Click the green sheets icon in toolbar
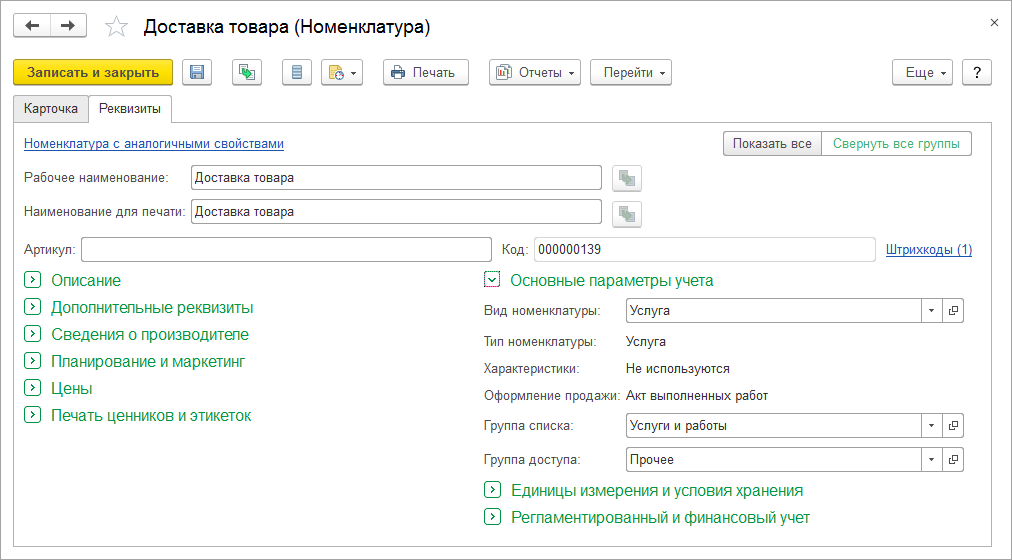This screenshot has height=560, width=1012. tap(247, 72)
